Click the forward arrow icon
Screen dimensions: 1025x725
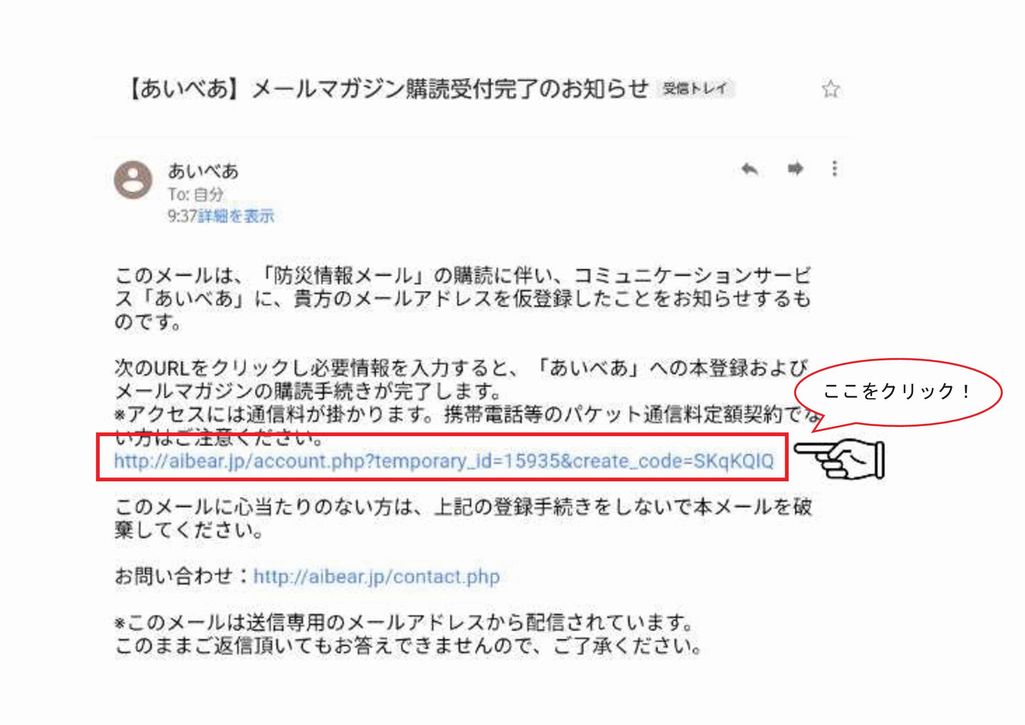(795, 169)
